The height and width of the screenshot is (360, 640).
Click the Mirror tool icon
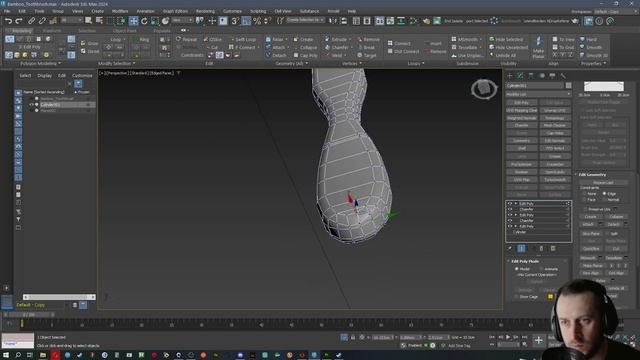(333, 20)
